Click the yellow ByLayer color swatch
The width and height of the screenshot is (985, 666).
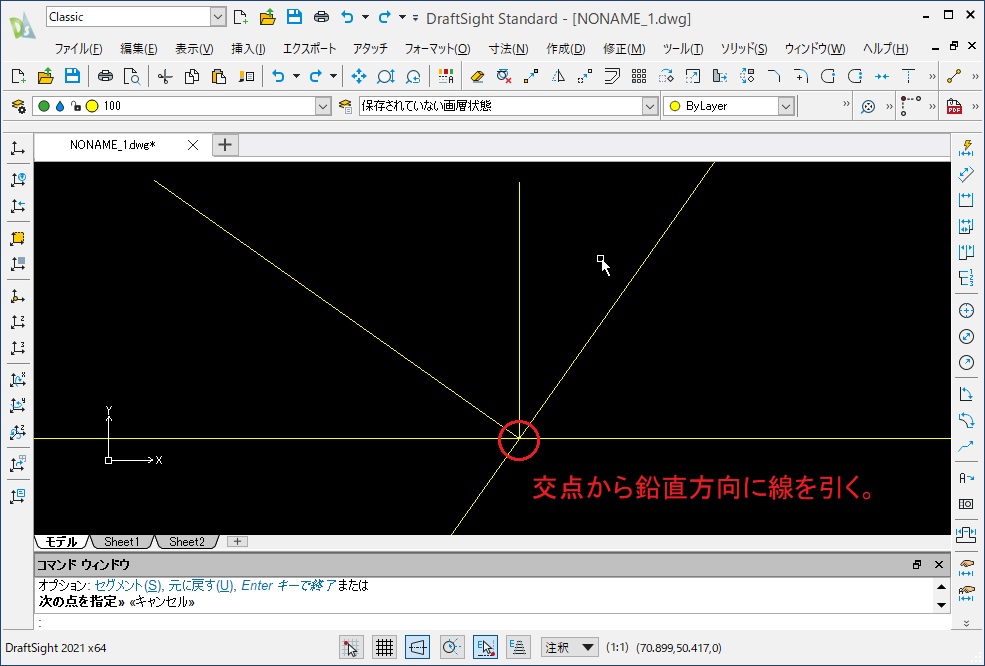click(675, 106)
